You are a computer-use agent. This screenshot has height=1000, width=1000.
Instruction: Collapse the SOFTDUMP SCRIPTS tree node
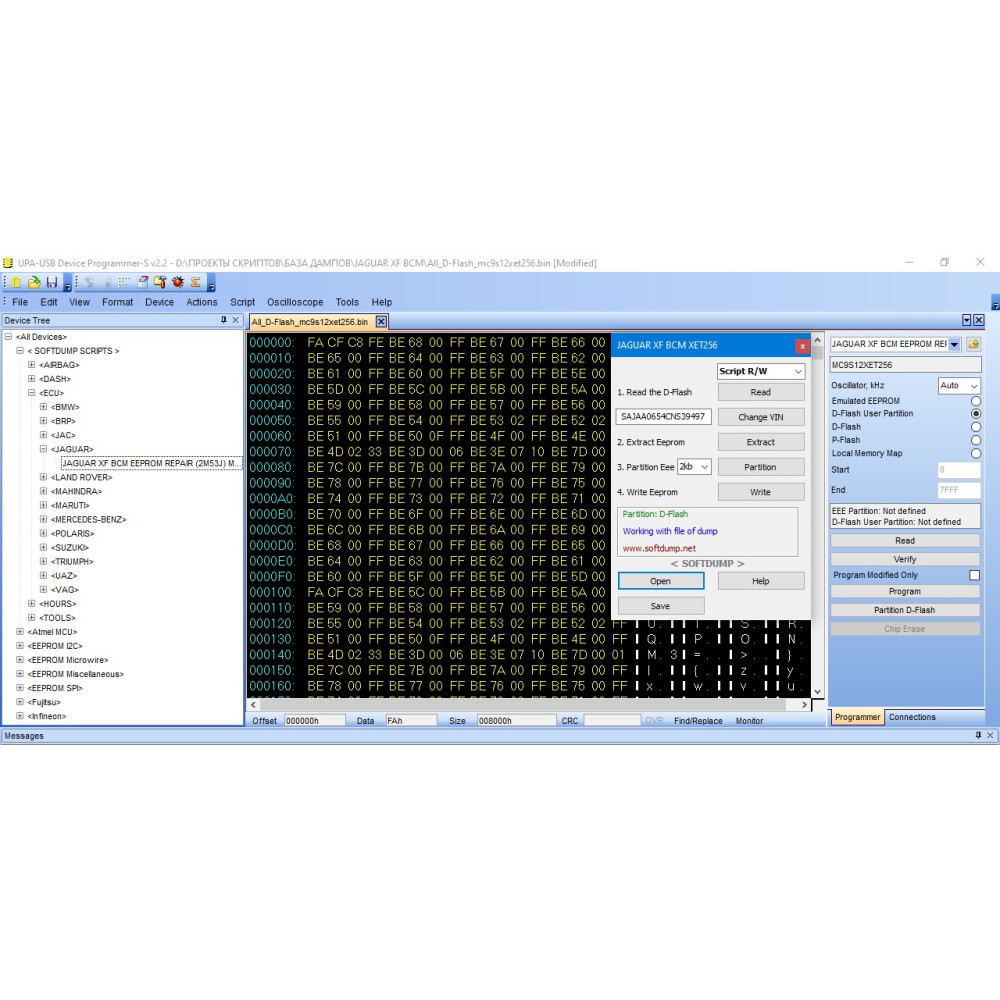pos(20,351)
